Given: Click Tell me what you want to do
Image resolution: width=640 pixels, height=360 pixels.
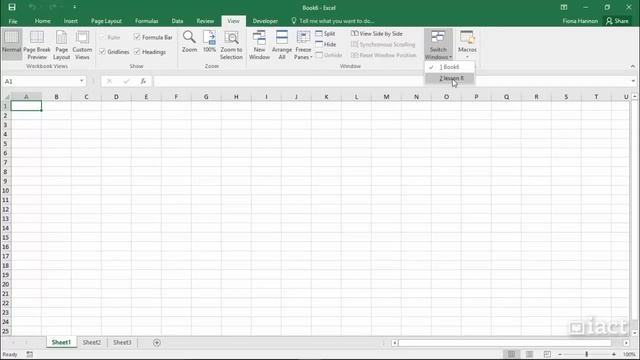Looking at the screenshot, I should pyautogui.click(x=333, y=21).
